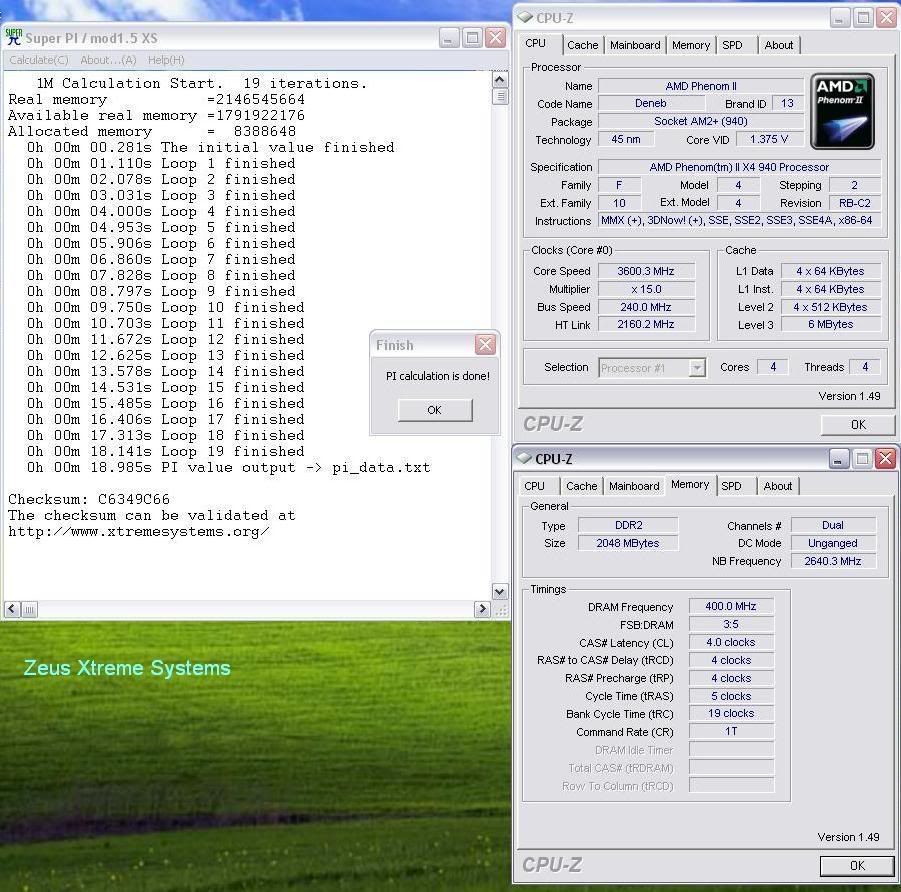Close the Super PI window
This screenshot has width=901, height=892.
(x=495, y=38)
